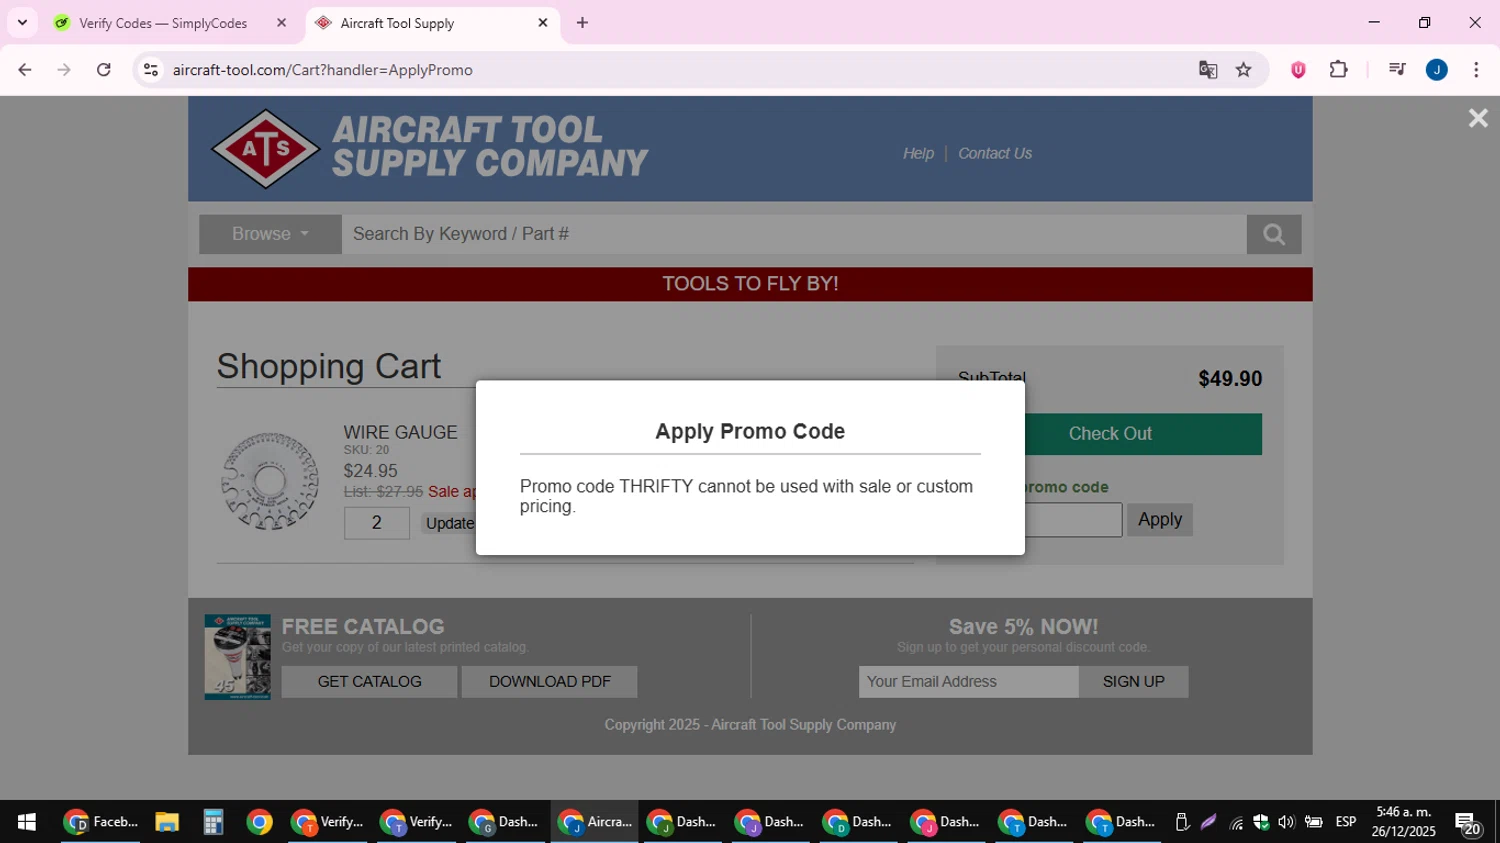The image size is (1500, 843).
Task: Open a new browser tab
Action: pyautogui.click(x=582, y=23)
